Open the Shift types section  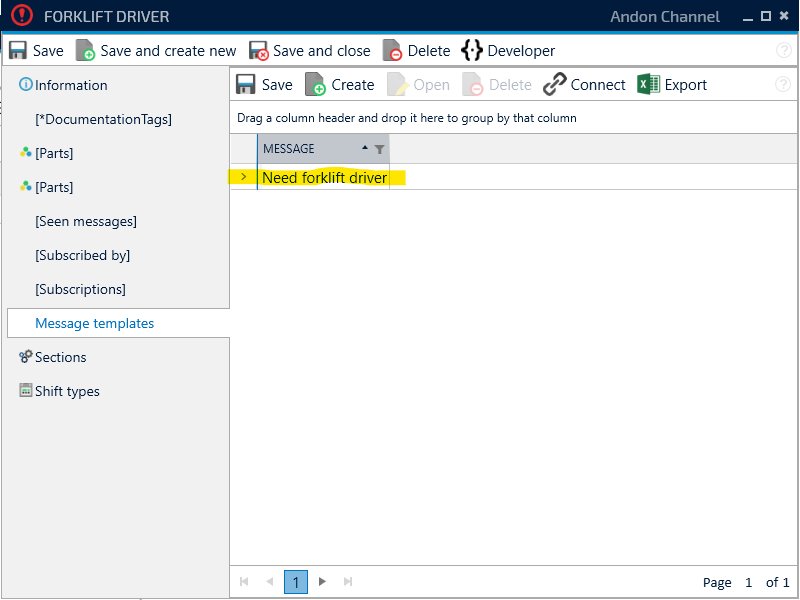[x=67, y=391]
